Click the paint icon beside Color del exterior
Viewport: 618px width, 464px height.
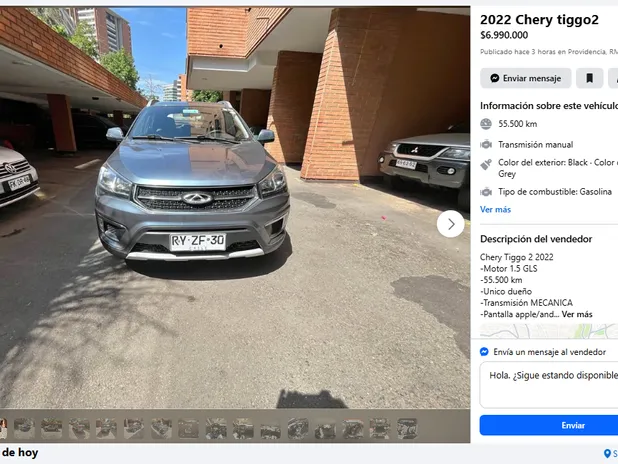coord(486,164)
